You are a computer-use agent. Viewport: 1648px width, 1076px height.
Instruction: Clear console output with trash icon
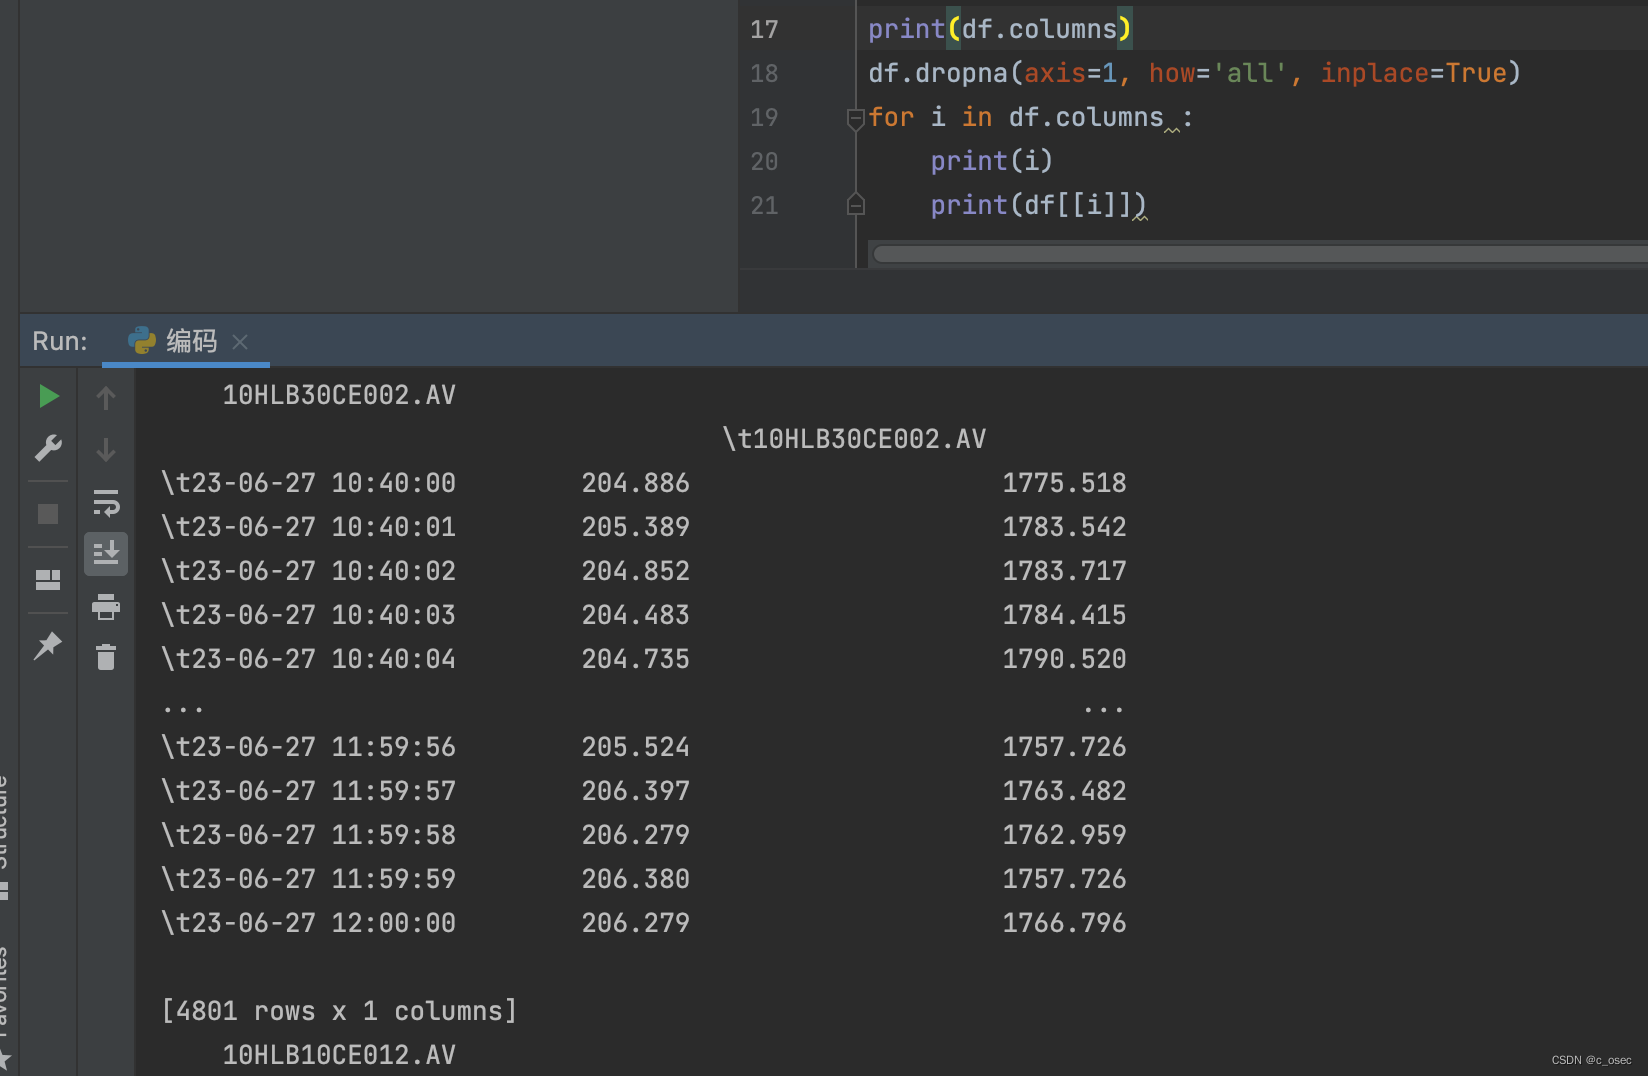coord(106,657)
